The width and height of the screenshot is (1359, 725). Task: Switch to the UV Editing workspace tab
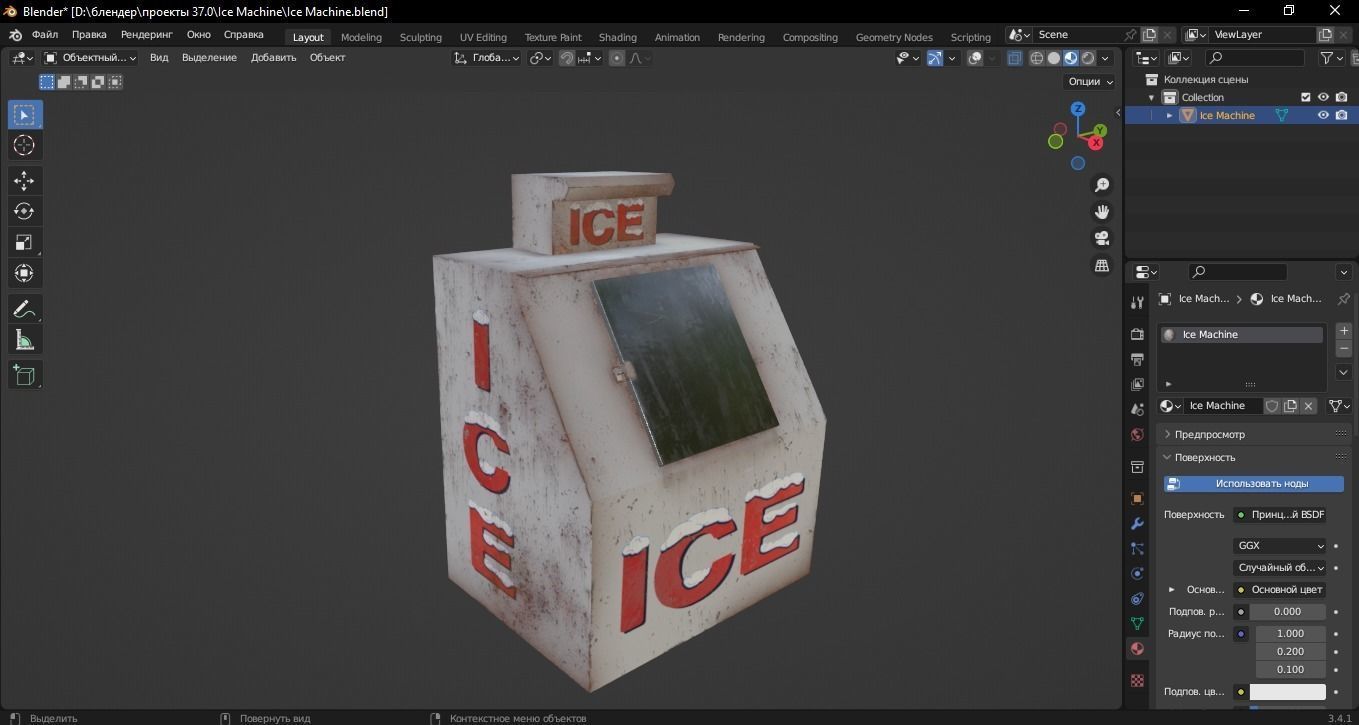(483, 37)
